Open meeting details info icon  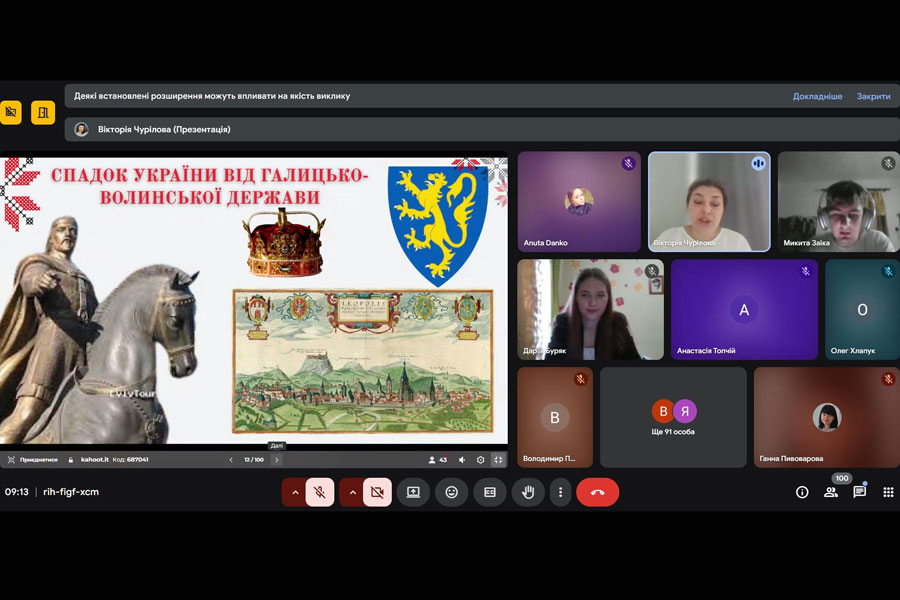click(x=802, y=492)
